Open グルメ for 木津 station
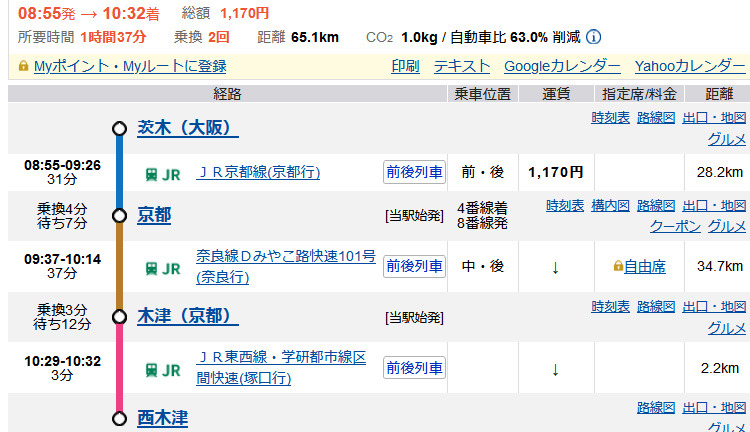The height and width of the screenshot is (432, 750). 727,328
